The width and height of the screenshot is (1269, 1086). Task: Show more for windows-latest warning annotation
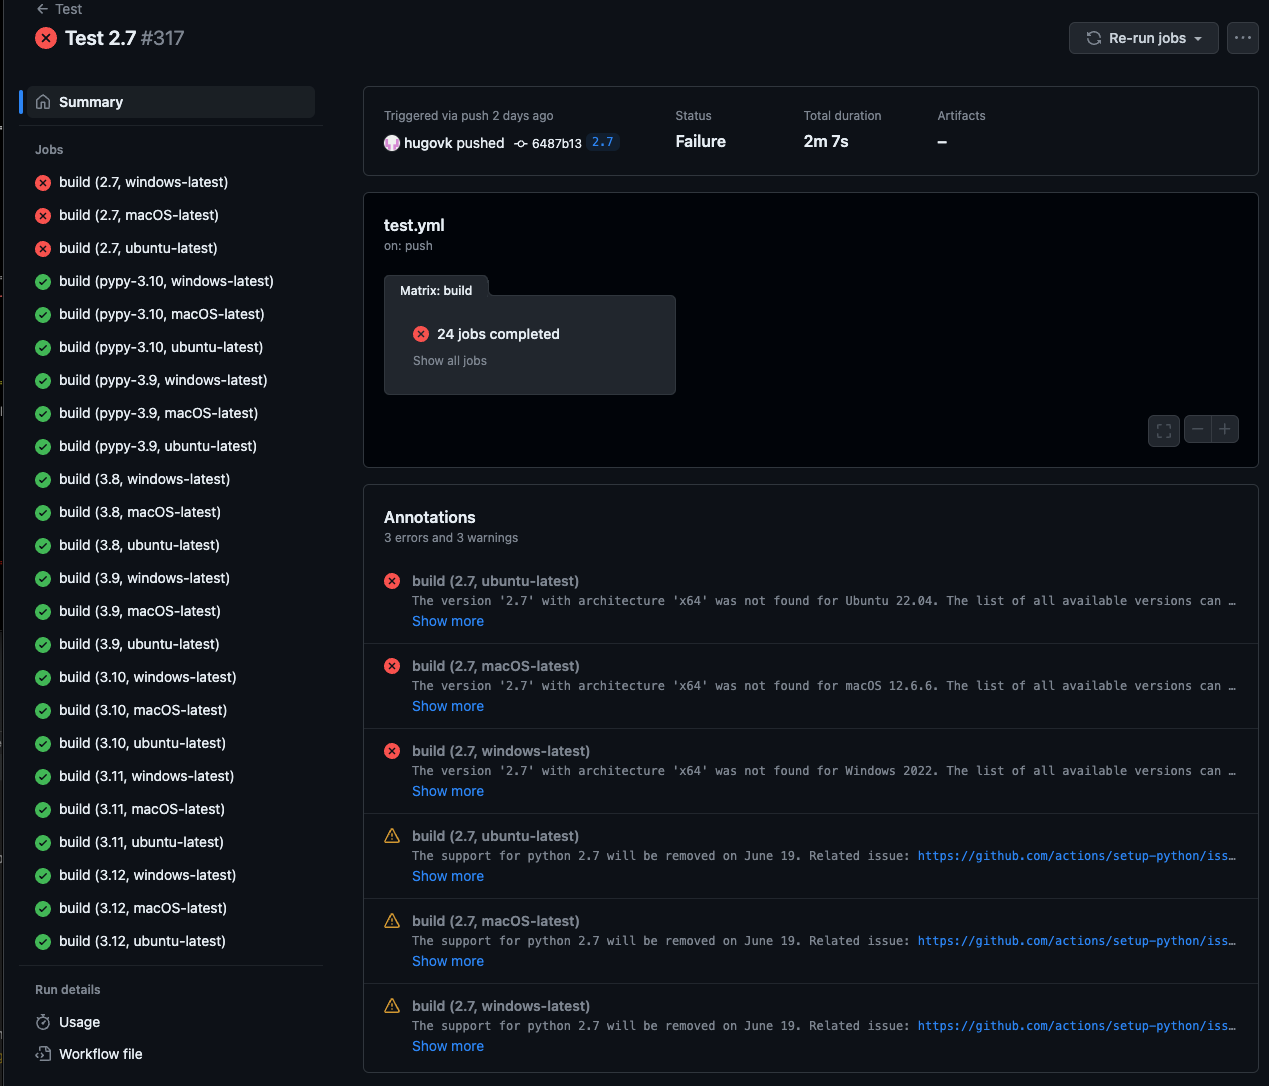pyautogui.click(x=448, y=1046)
